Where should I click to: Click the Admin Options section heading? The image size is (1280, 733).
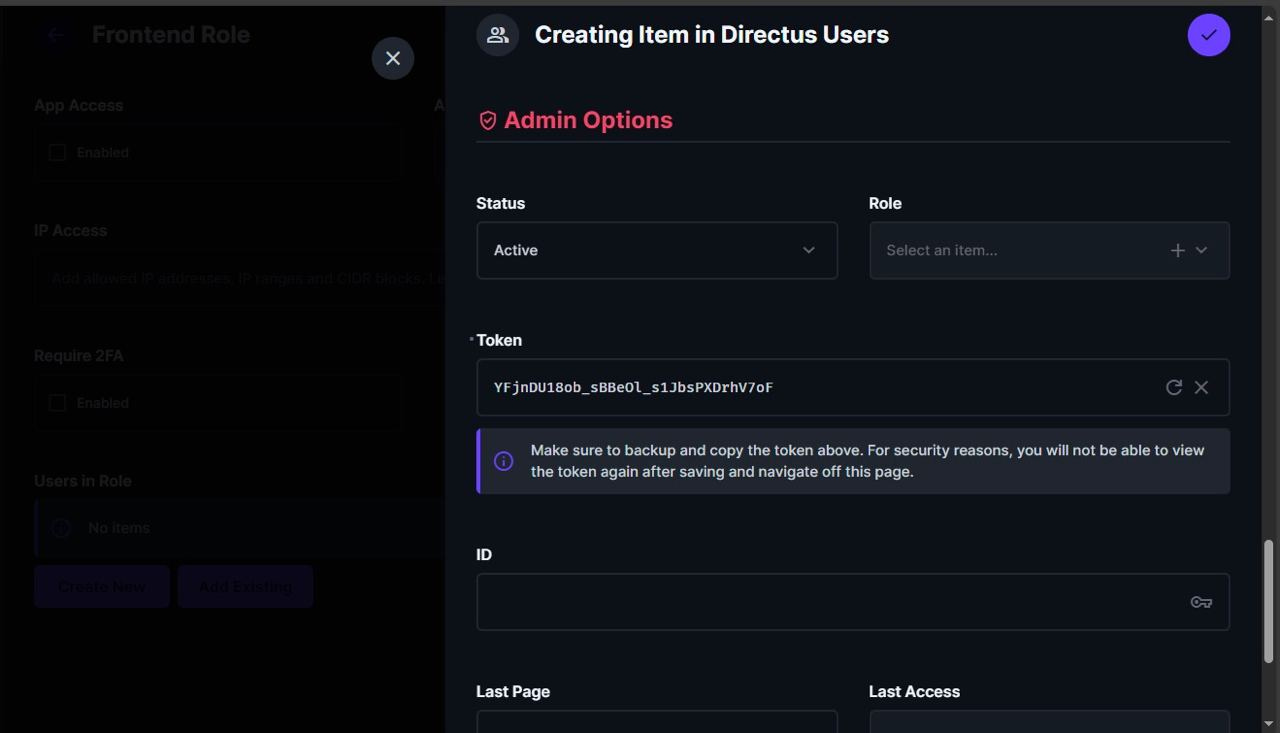pos(588,119)
